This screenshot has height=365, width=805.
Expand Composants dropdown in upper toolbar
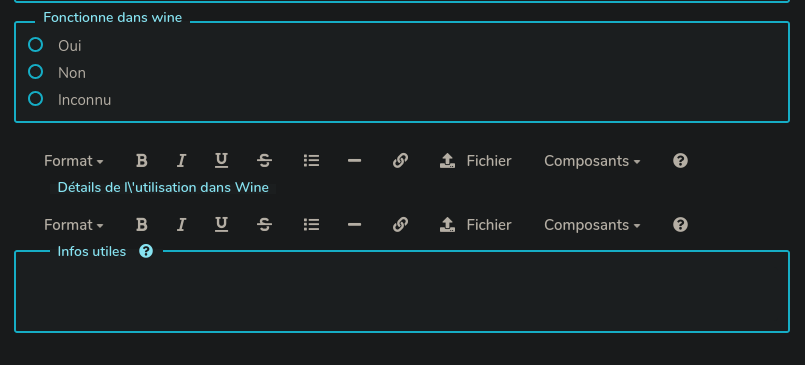point(592,161)
